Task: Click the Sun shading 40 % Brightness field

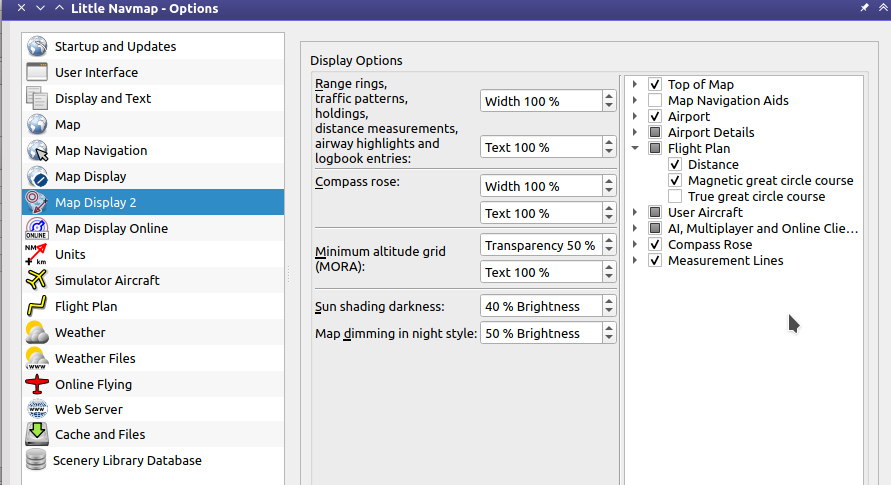Action: [x=541, y=307]
